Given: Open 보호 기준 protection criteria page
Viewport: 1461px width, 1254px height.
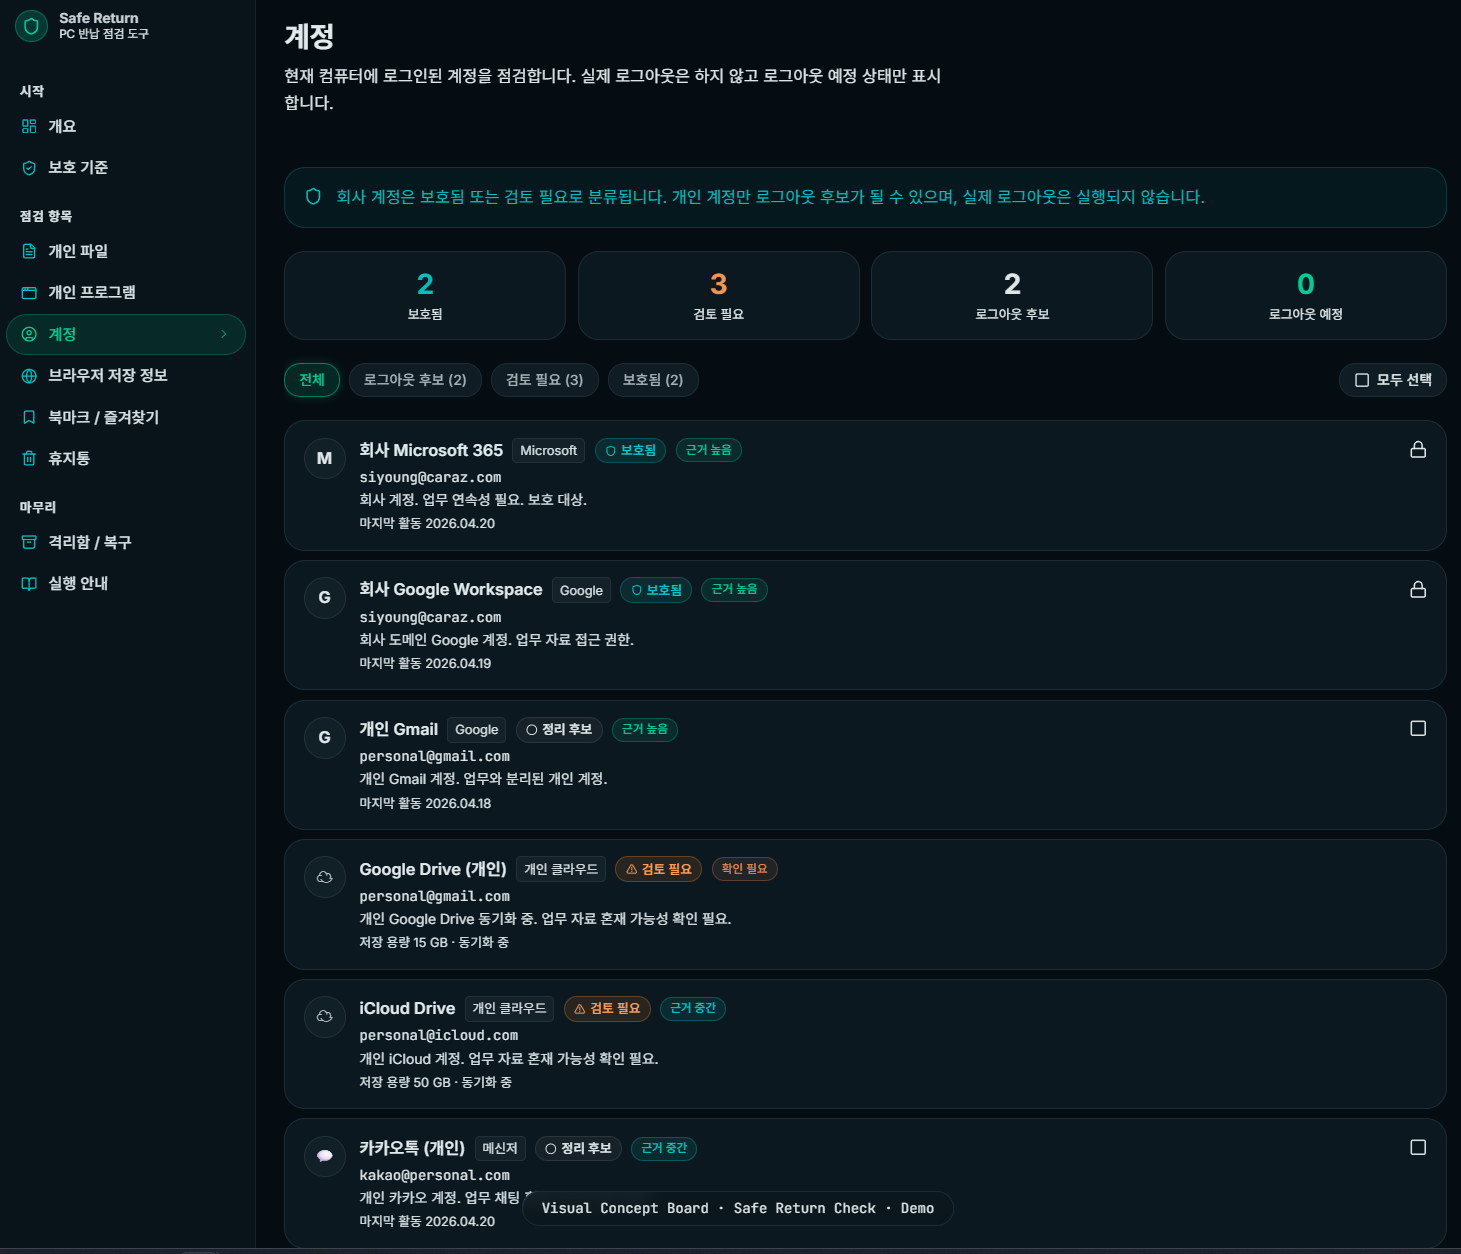Looking at the screenshot, I should click(77, 167).
